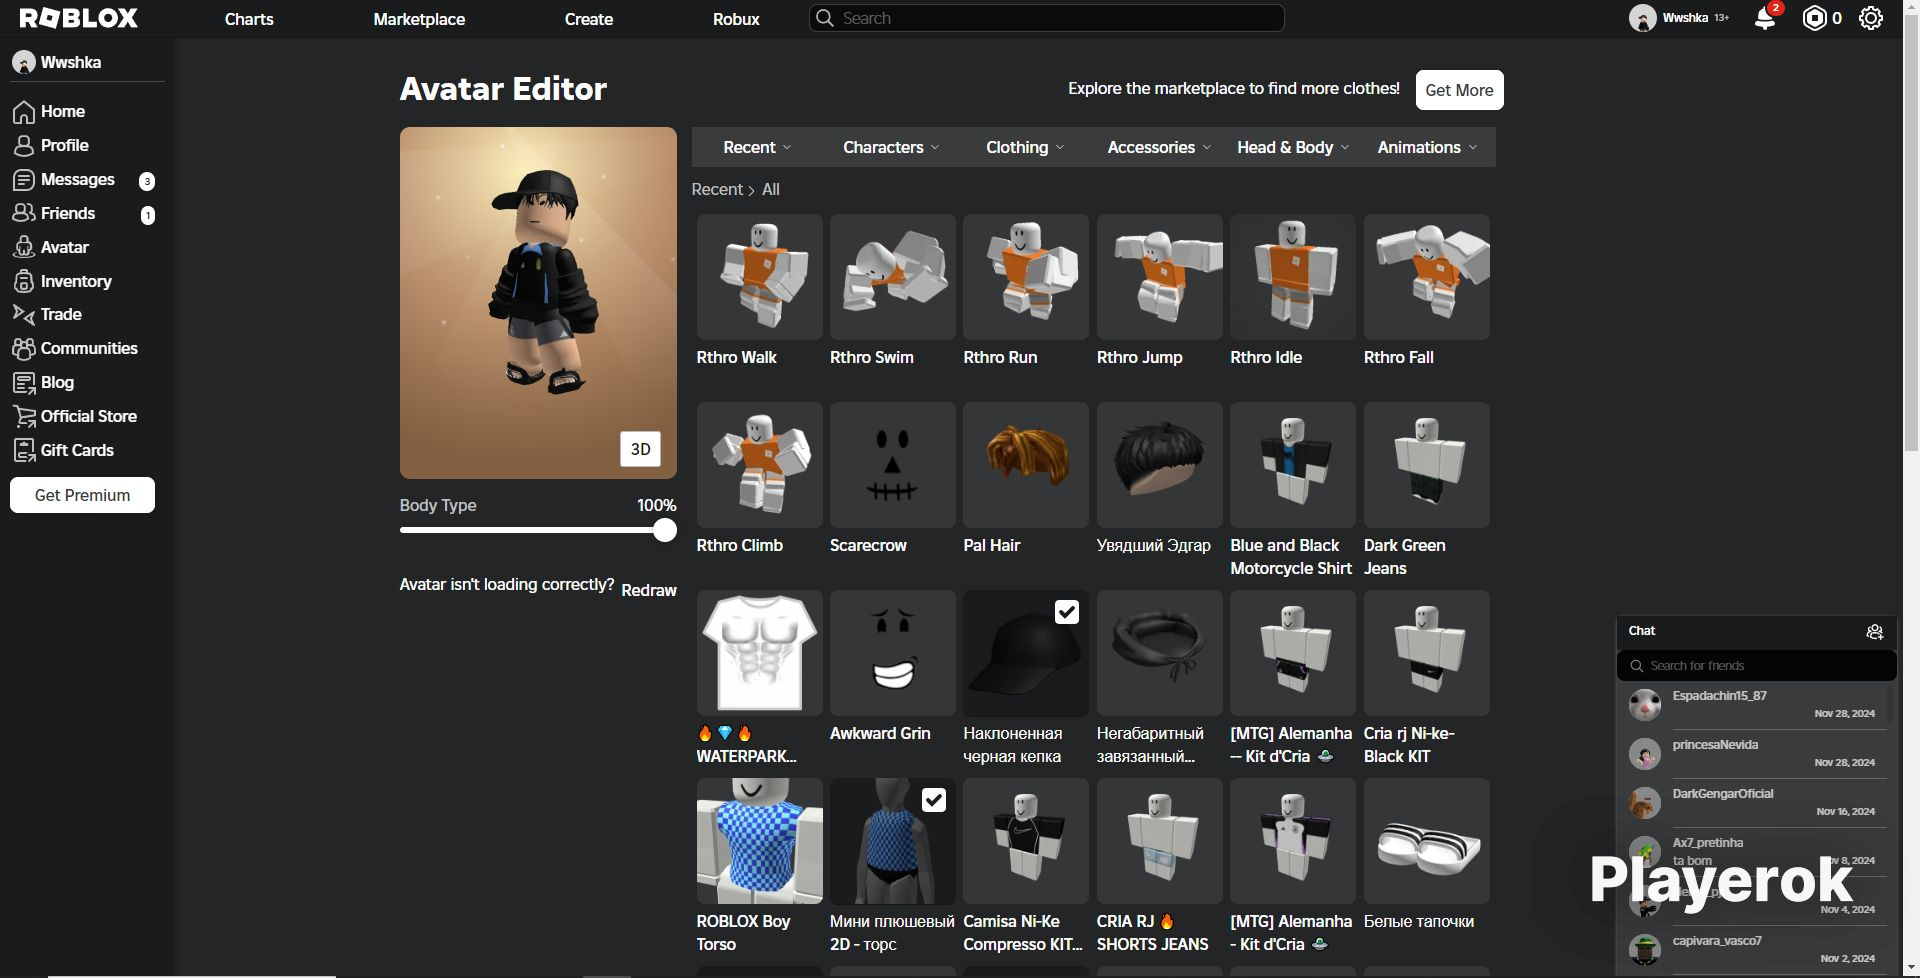Select the Rthro Jump animation thumbnail
1920x978 pixels.
(x=1159, y=277)
